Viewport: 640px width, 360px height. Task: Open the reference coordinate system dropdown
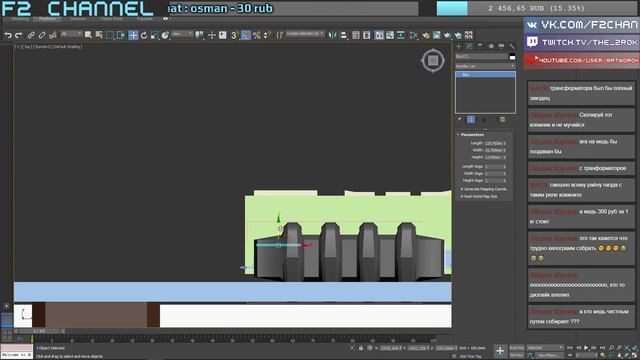pyautogui.click(x=182, y=34)
